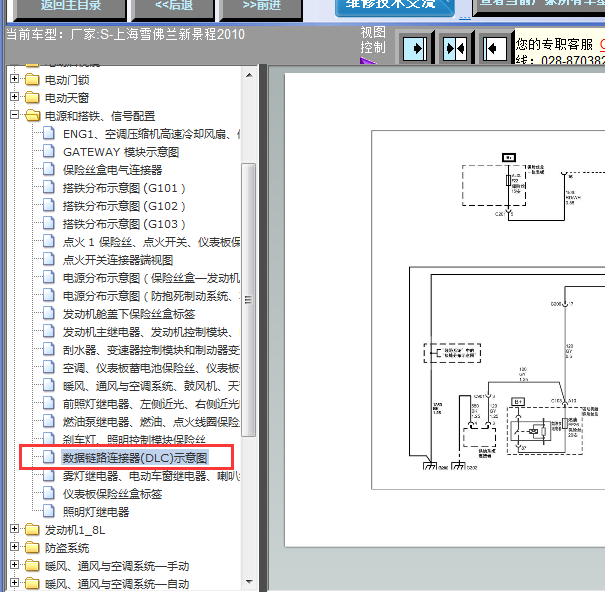Image resolution: width=605 pixels, height=592 pixels.
Task: Click the tree vertical scrollbar thumb
Action: 249,300
